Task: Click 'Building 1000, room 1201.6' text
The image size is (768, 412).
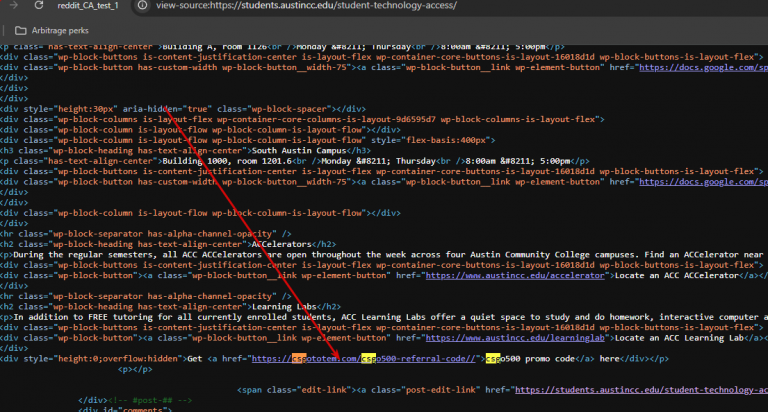Action: click(227, 161)
